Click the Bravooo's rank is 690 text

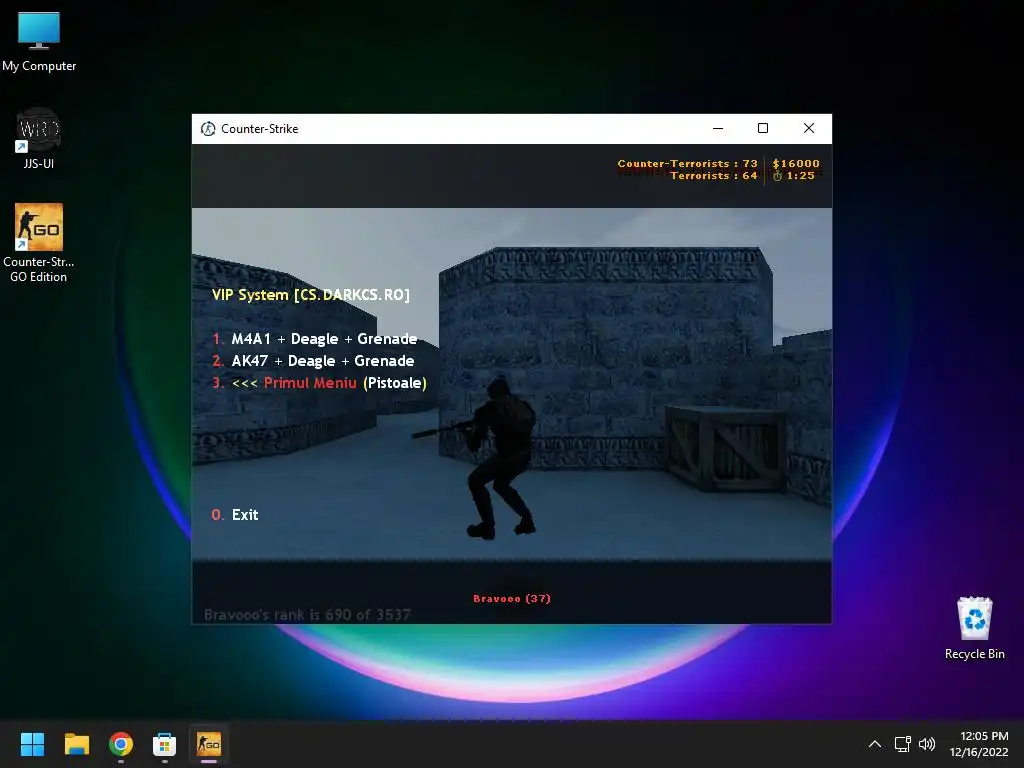pyautogui.click(x=307, y=615)
